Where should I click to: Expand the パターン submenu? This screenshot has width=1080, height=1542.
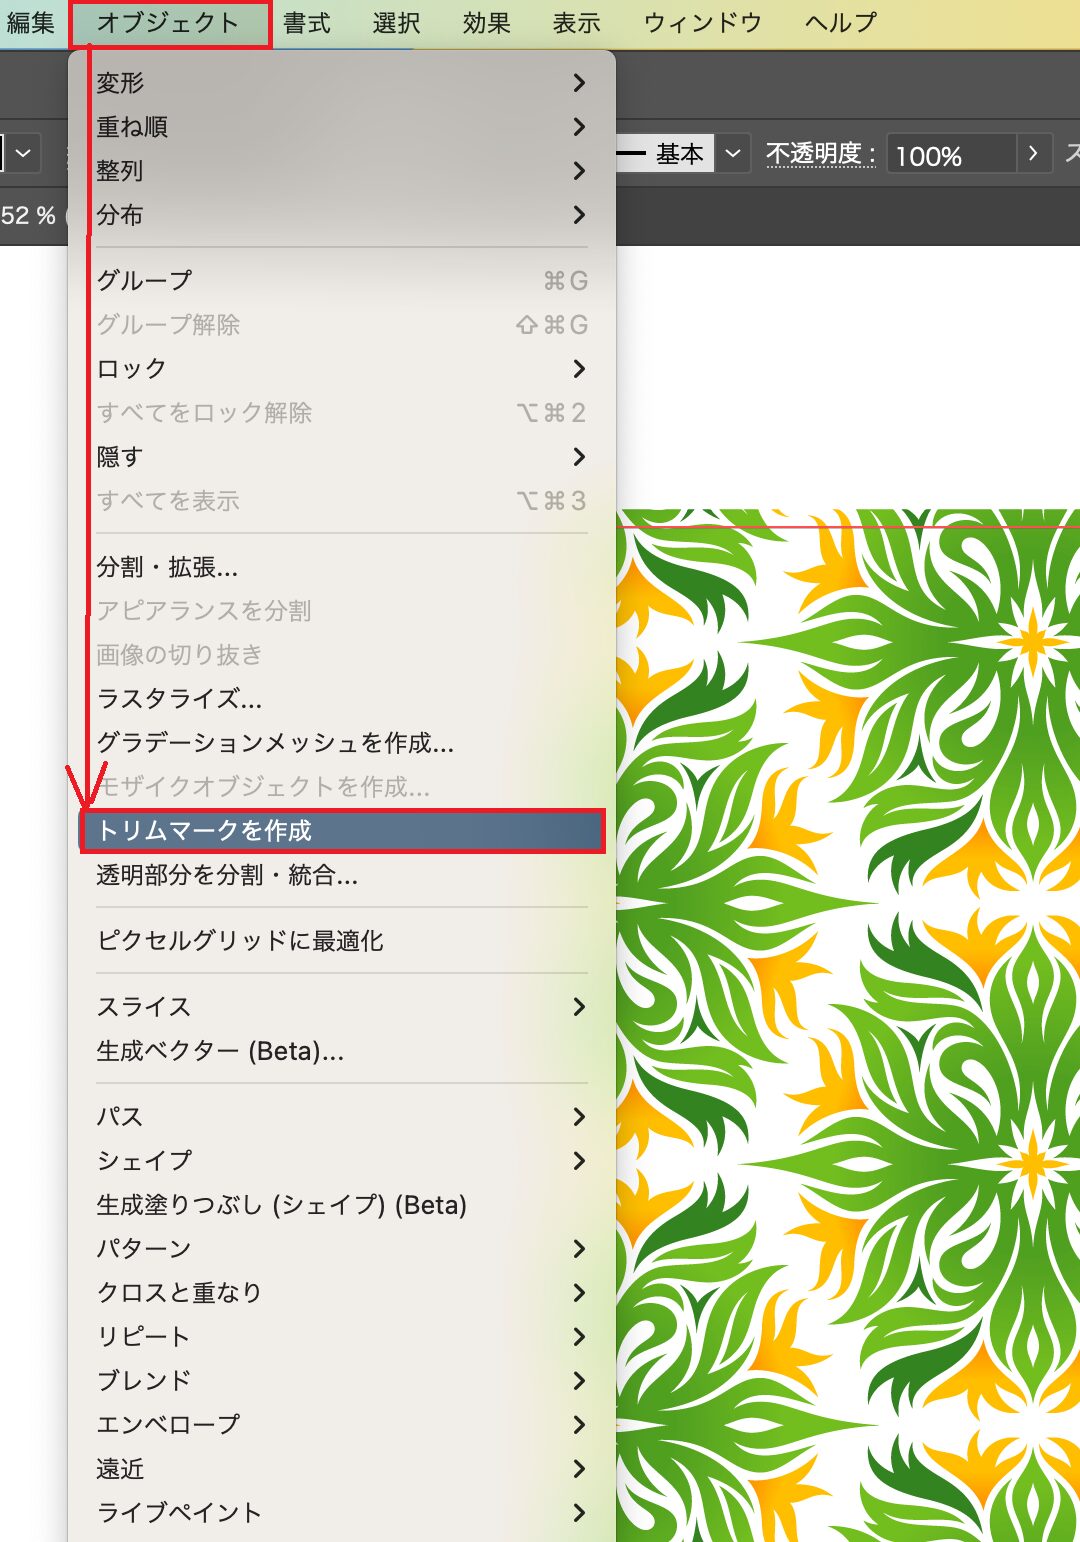[x=342, y=1249]
